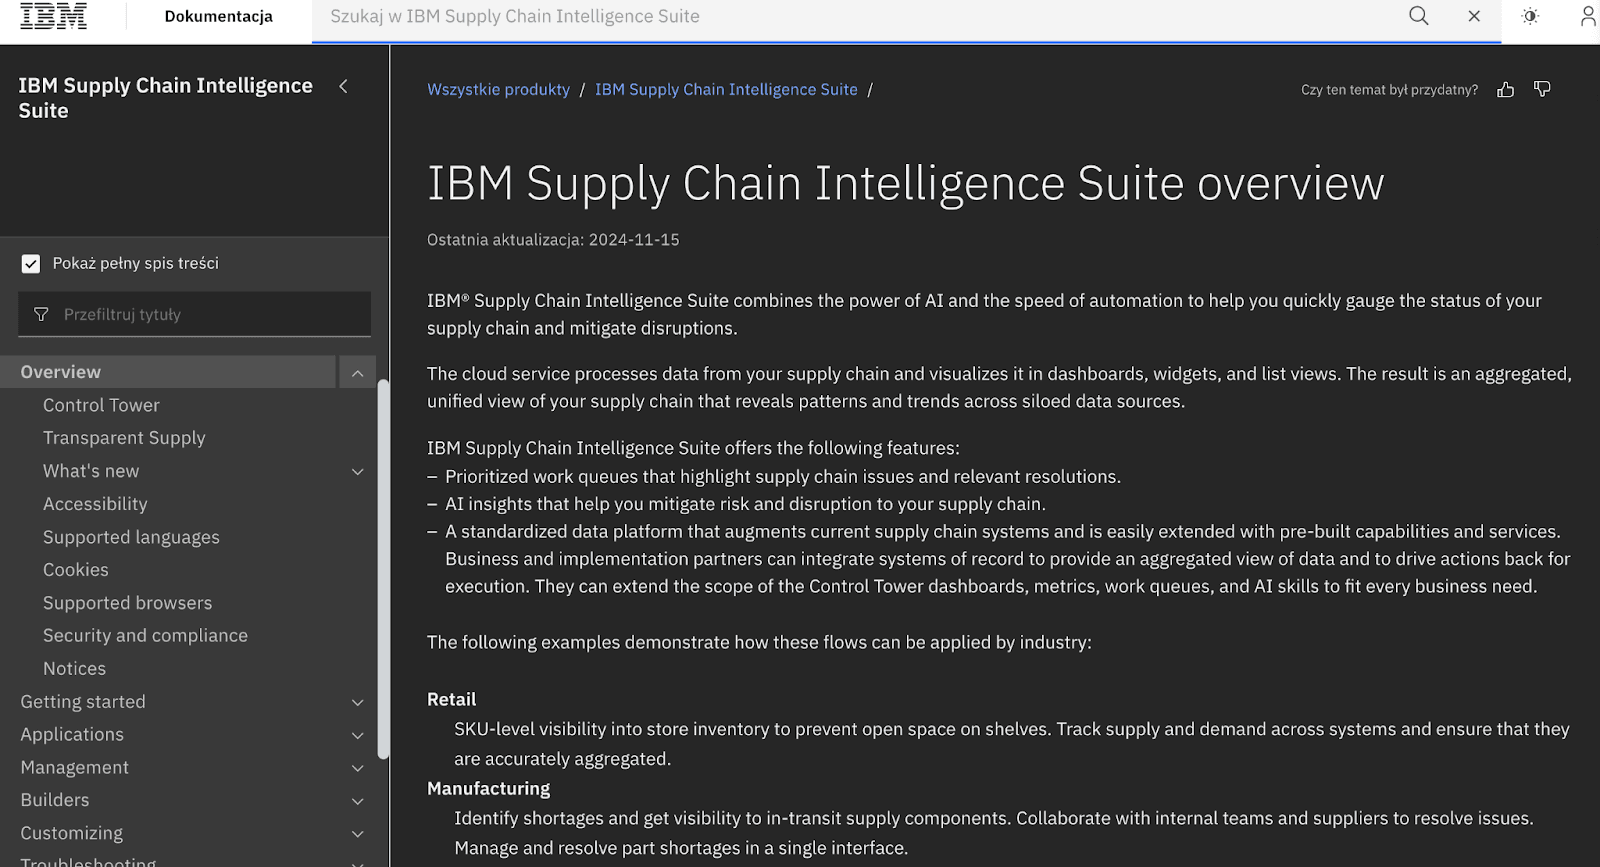Image resolution: width=1600 pixels, height=867 pixels.
Task: Click the search magnifier icon
Action: tap(1418, 16)
